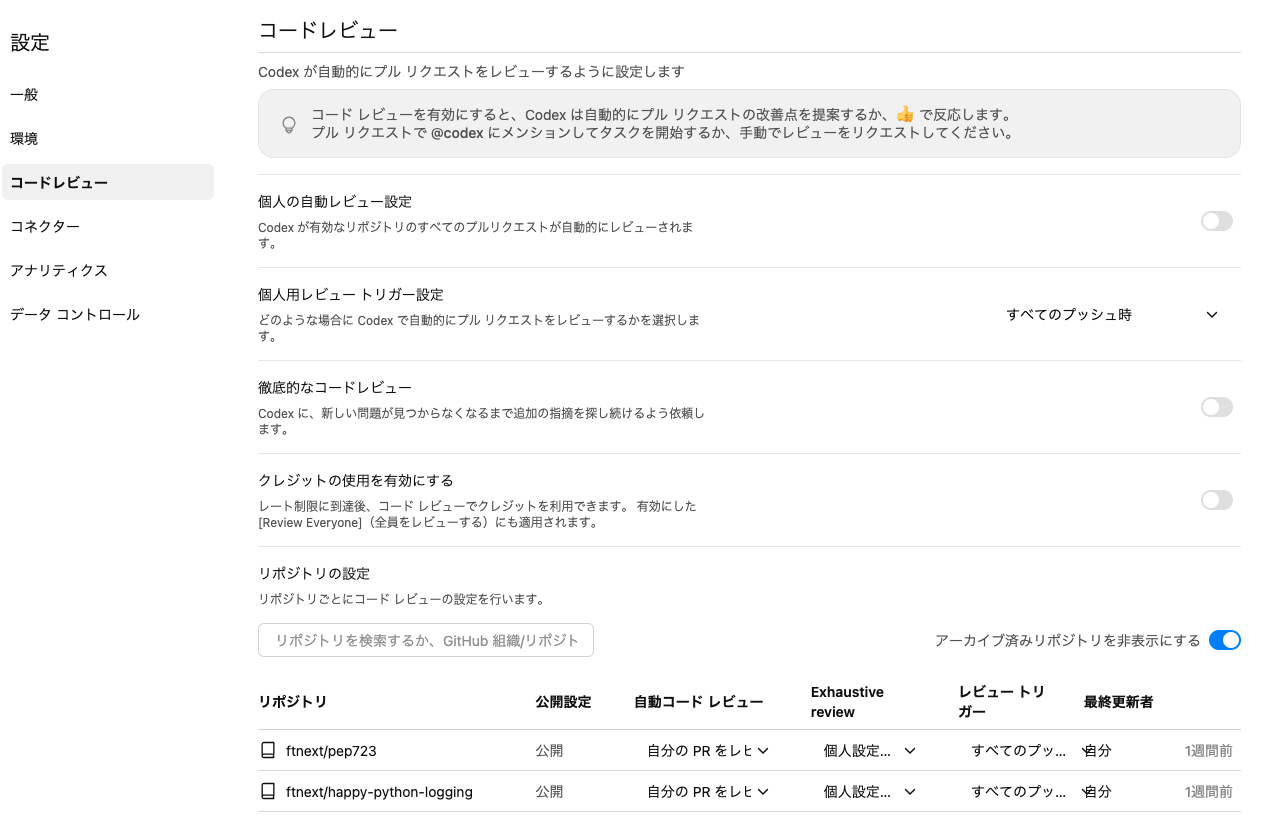The height and width of the screenshot is (836, 1278).
Task: Click the 自動コード レビュー column header
Action: (x=699, y=701)
